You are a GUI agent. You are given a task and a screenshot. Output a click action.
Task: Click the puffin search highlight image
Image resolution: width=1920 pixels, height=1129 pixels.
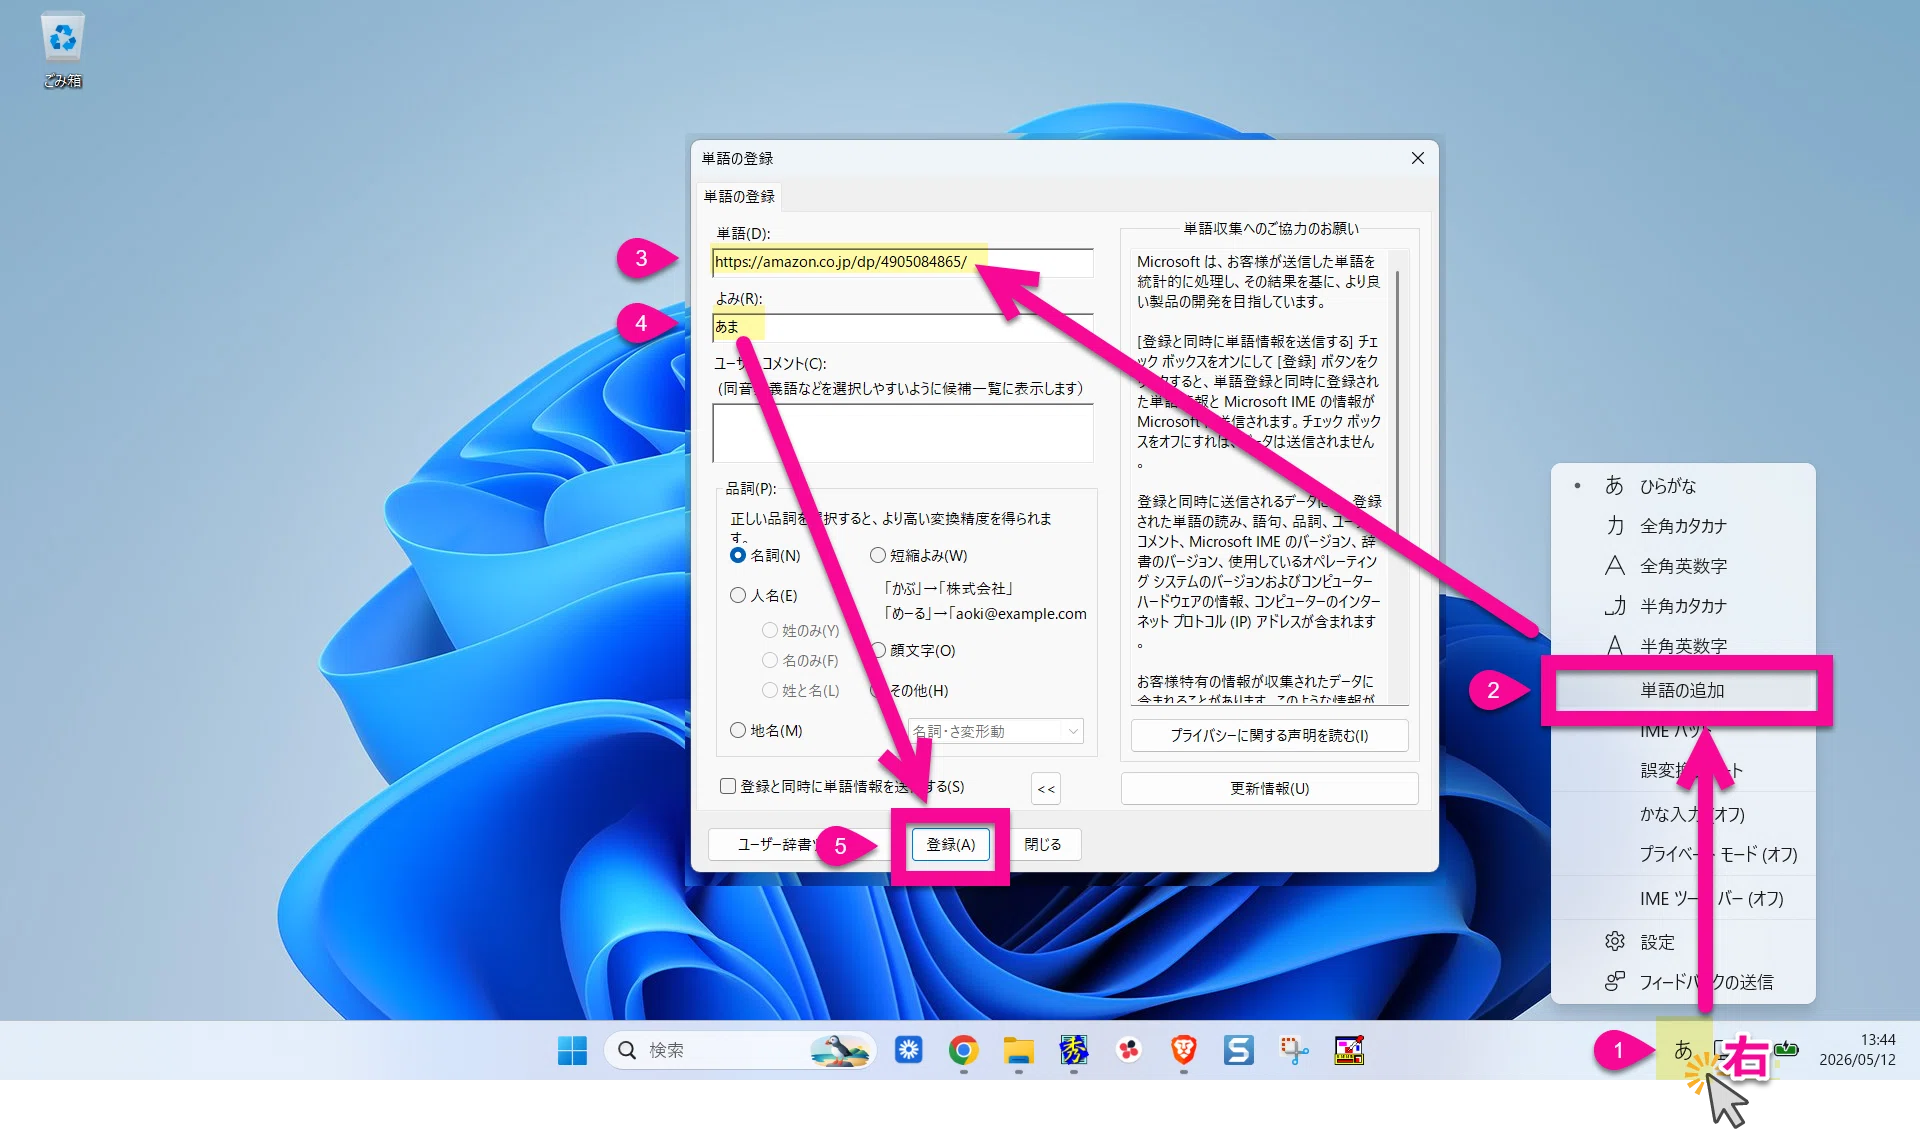coord(838,1050)
